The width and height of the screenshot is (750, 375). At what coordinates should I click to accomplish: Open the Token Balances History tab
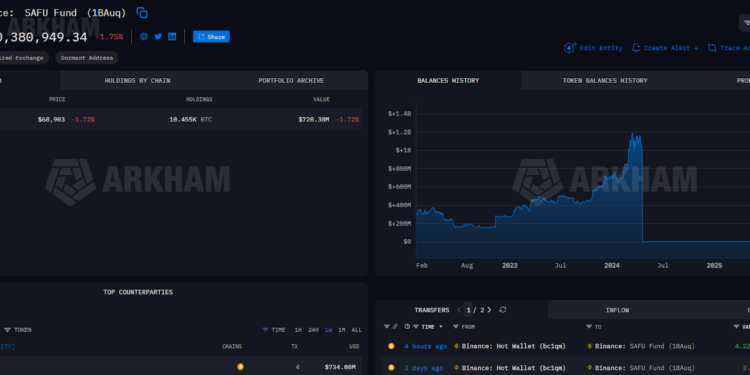tap(605, 80)
